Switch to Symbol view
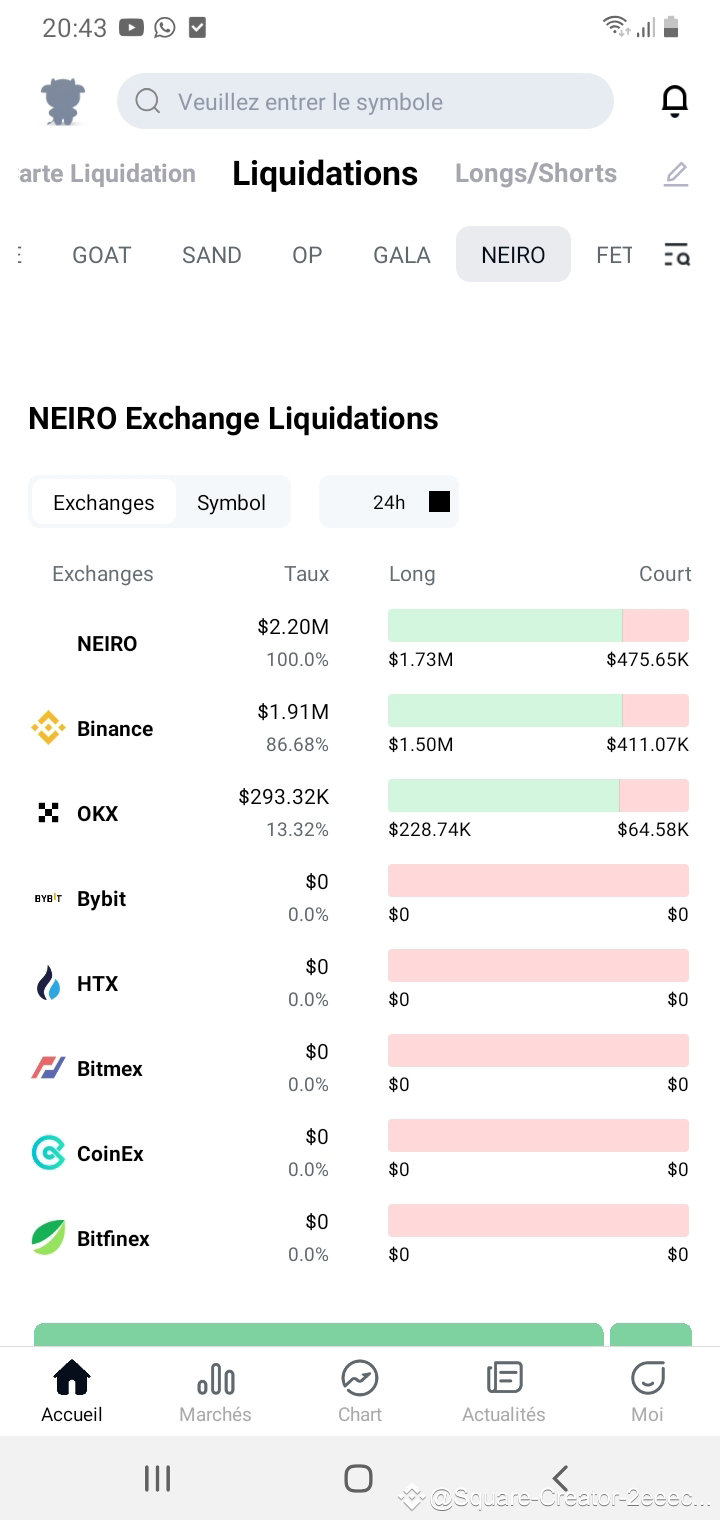 231,502
